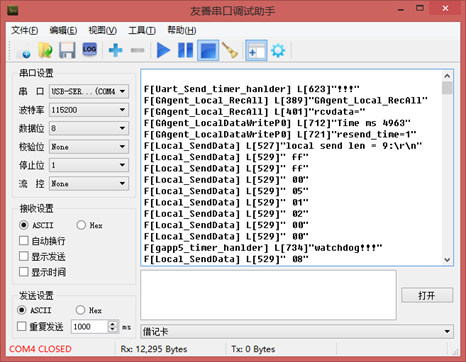This screenshot has height=362, width=466.
Task: Open file with the folder icon
Action: tap(45, 50)
